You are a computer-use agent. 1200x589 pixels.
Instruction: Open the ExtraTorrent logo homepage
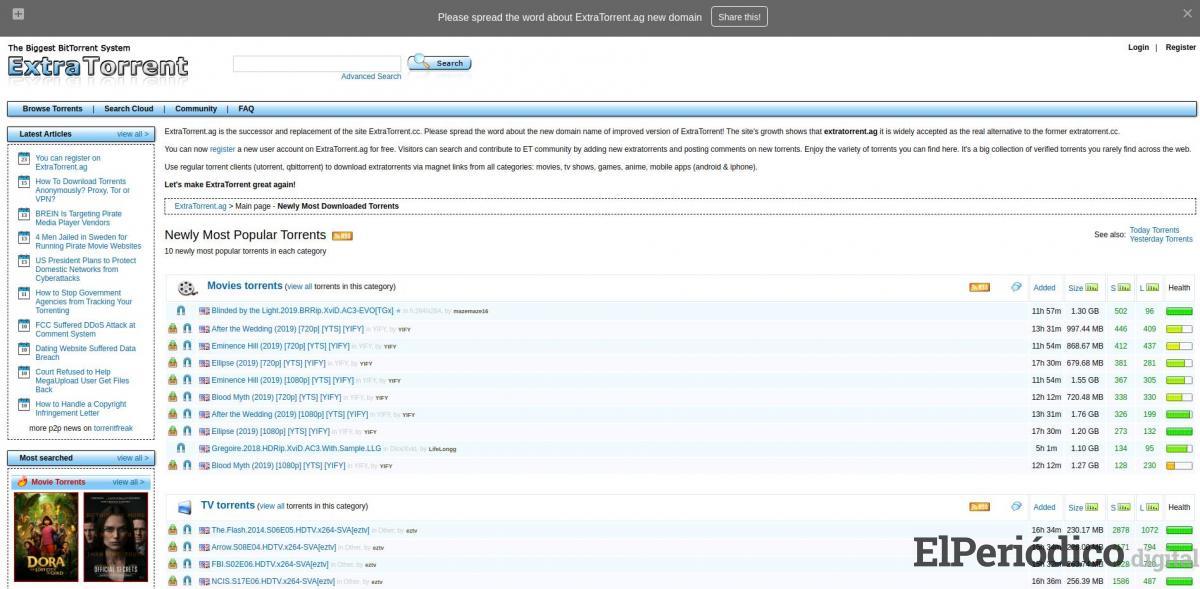[98, 67]
